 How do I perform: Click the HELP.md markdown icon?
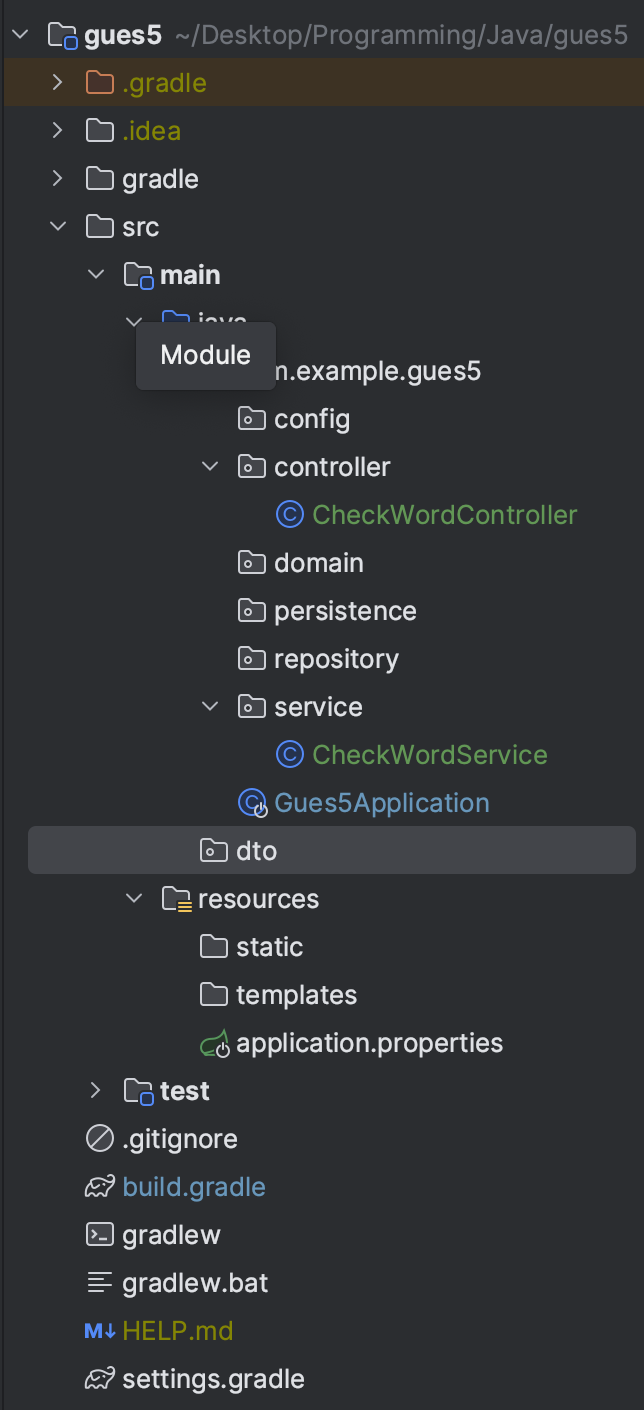[99, 1331]
